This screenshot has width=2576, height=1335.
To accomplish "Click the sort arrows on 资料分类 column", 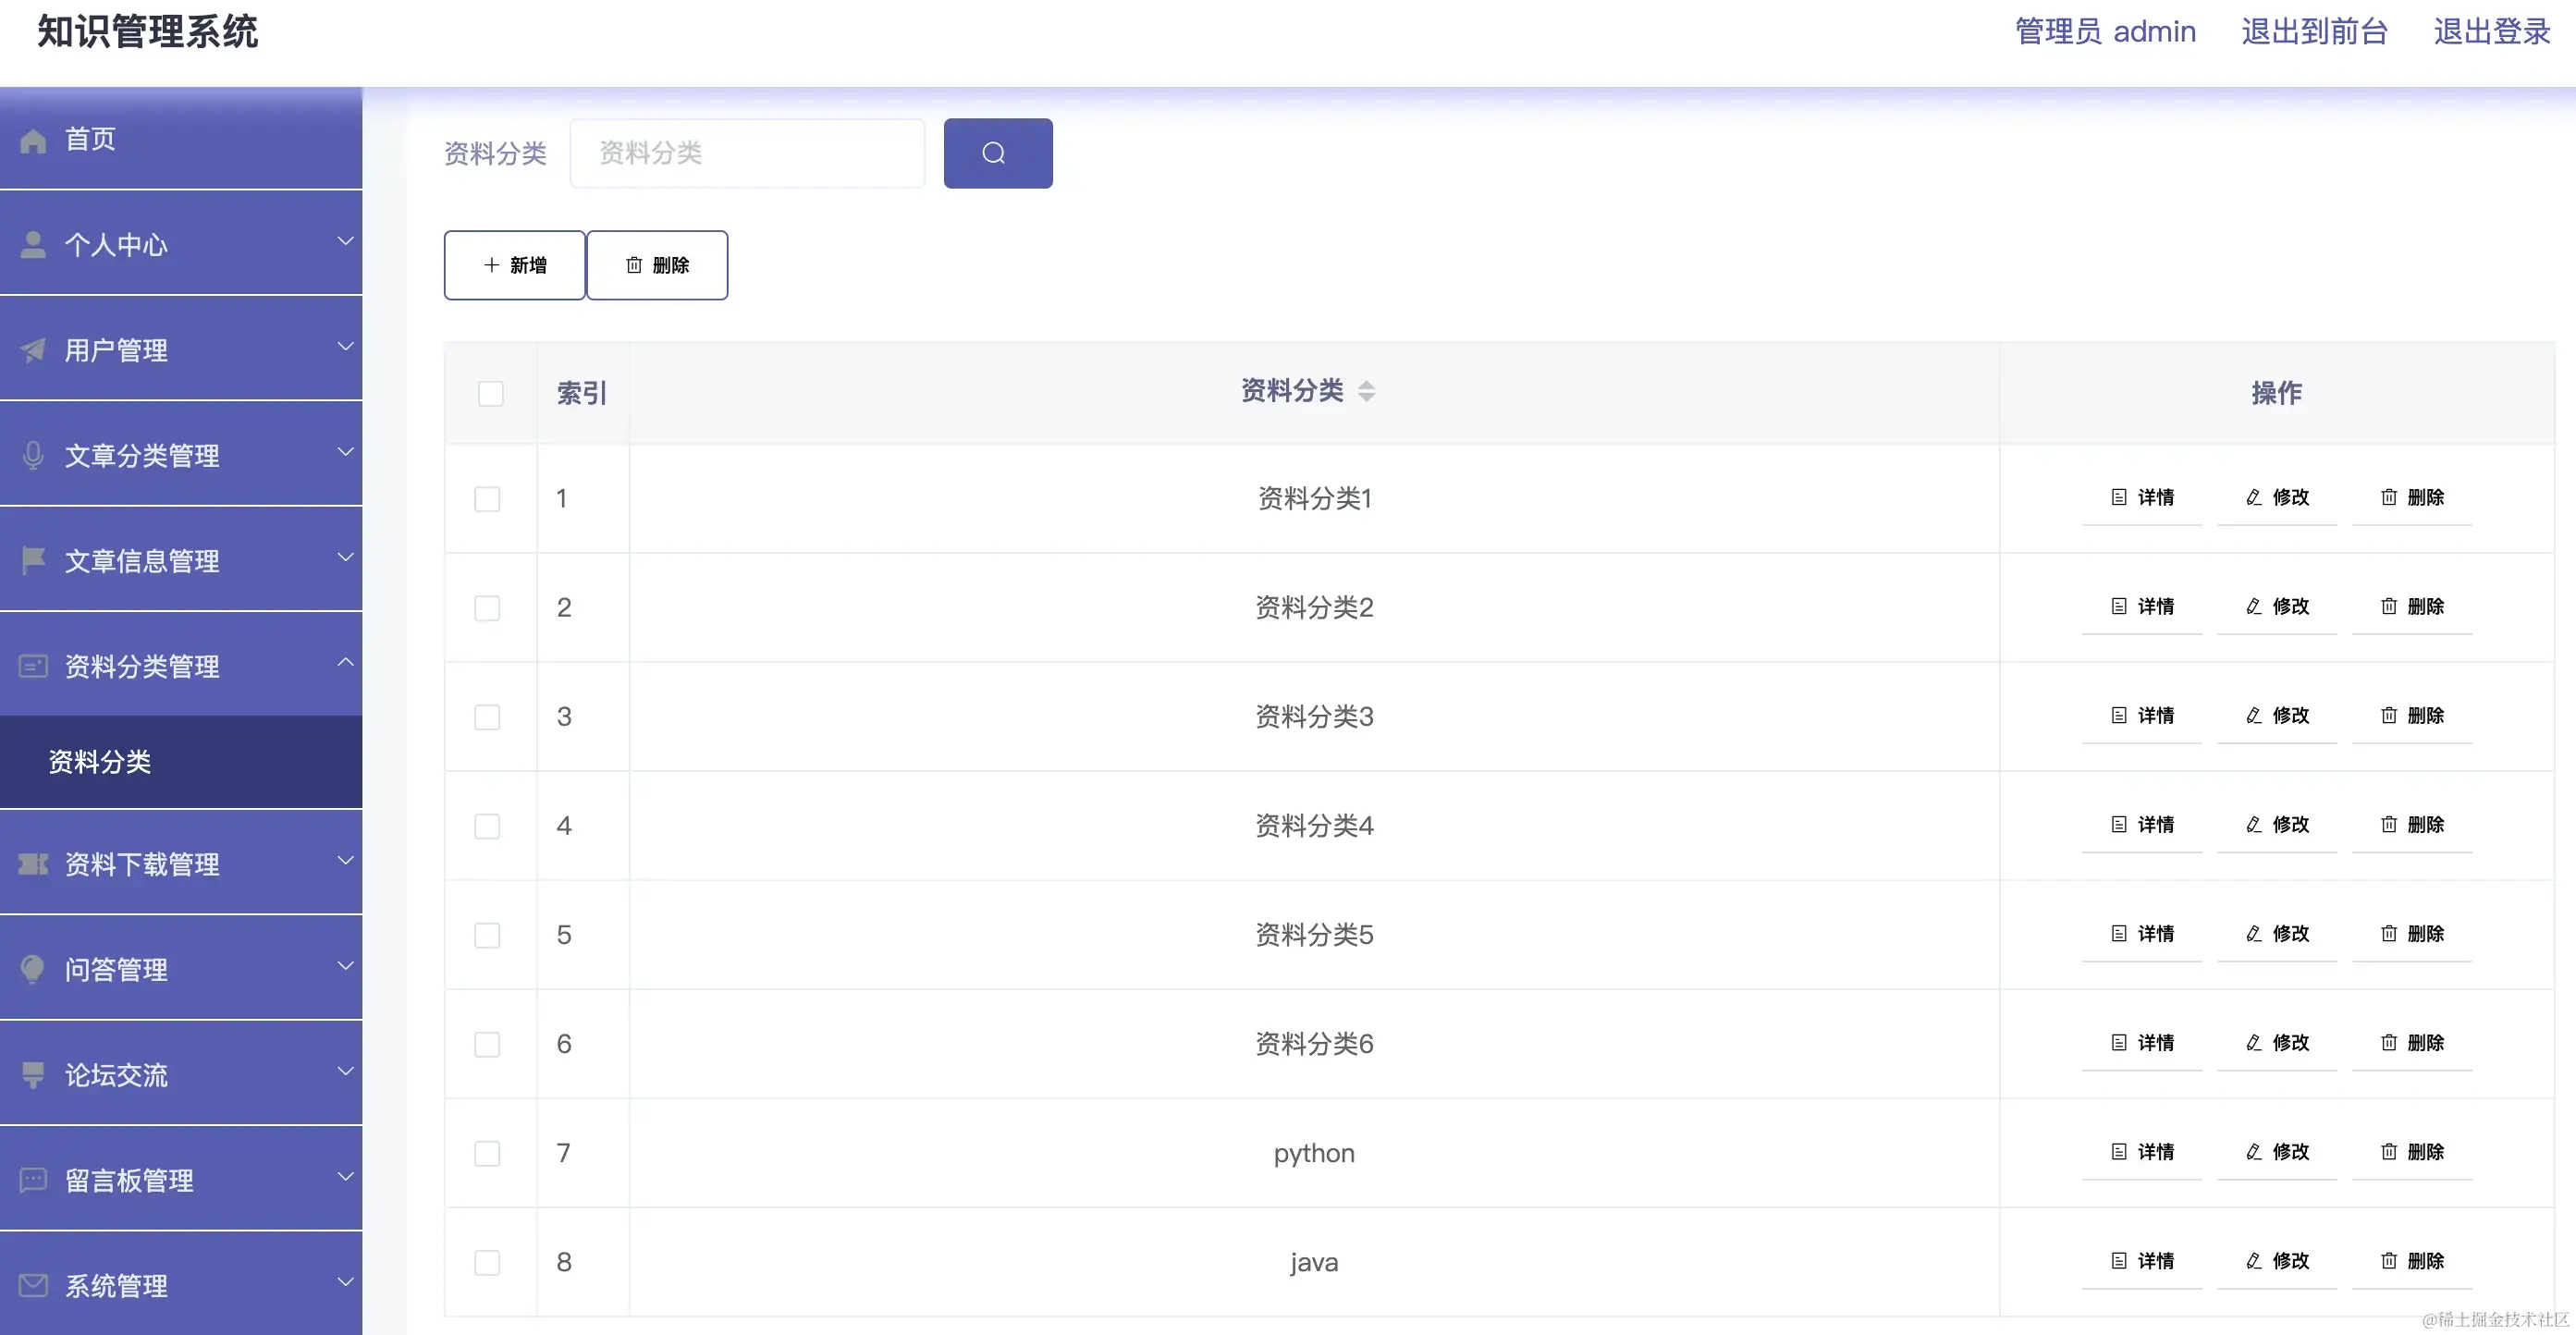I will (1366, 391).
